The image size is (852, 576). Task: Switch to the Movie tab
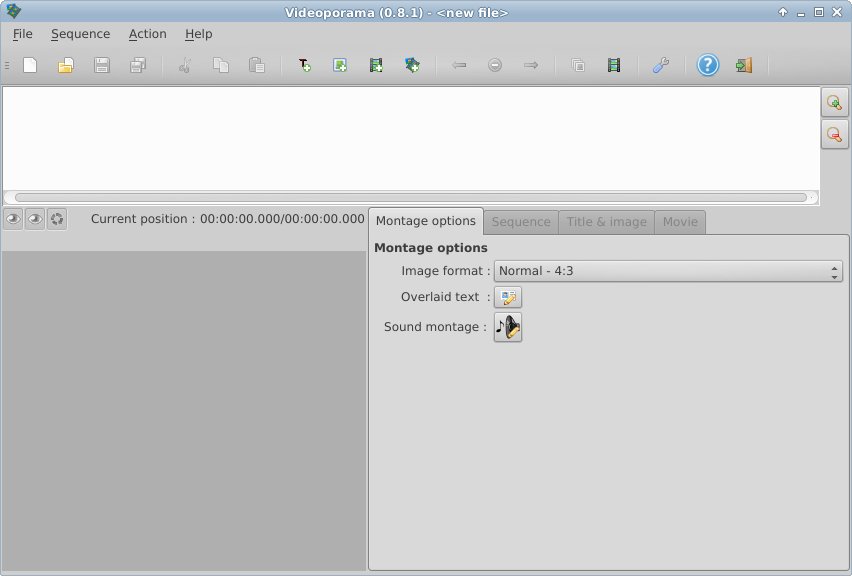point(680,222)
